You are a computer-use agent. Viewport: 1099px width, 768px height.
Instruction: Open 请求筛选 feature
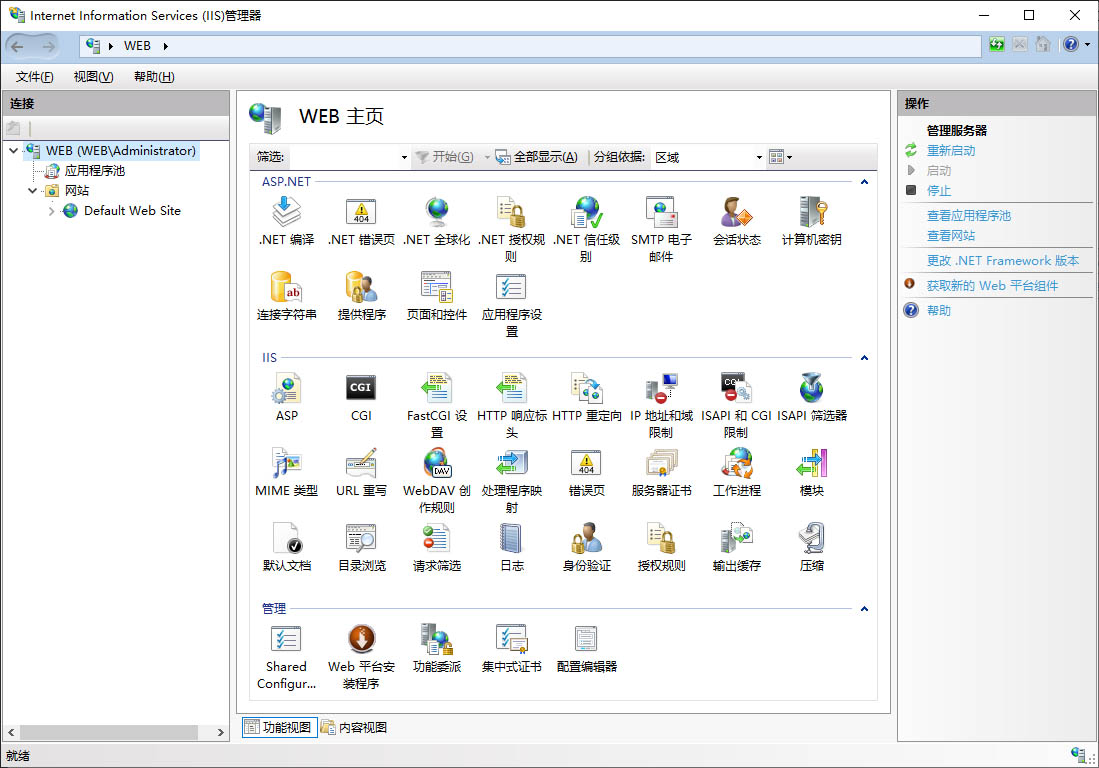tap(437, 547)
